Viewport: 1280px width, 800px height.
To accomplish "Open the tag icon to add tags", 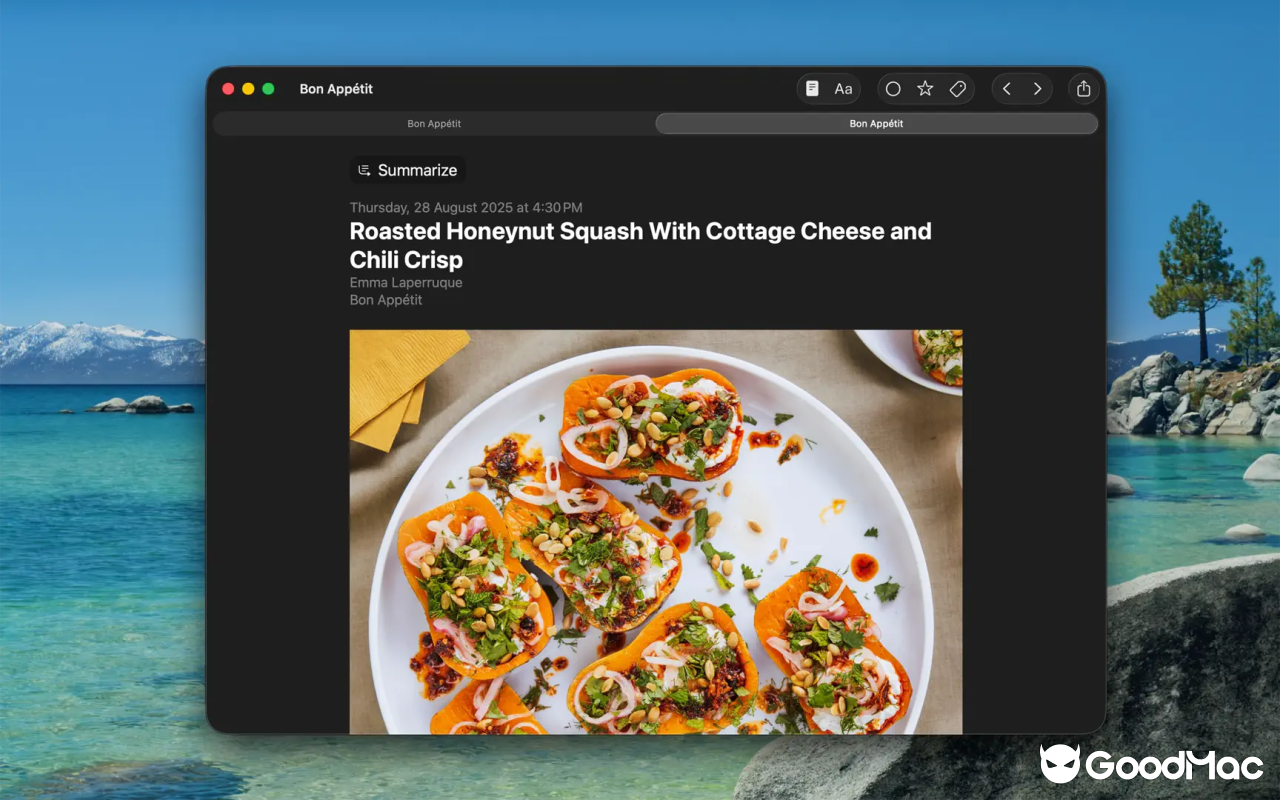I will pyautogui.click(x=957, y=89).
